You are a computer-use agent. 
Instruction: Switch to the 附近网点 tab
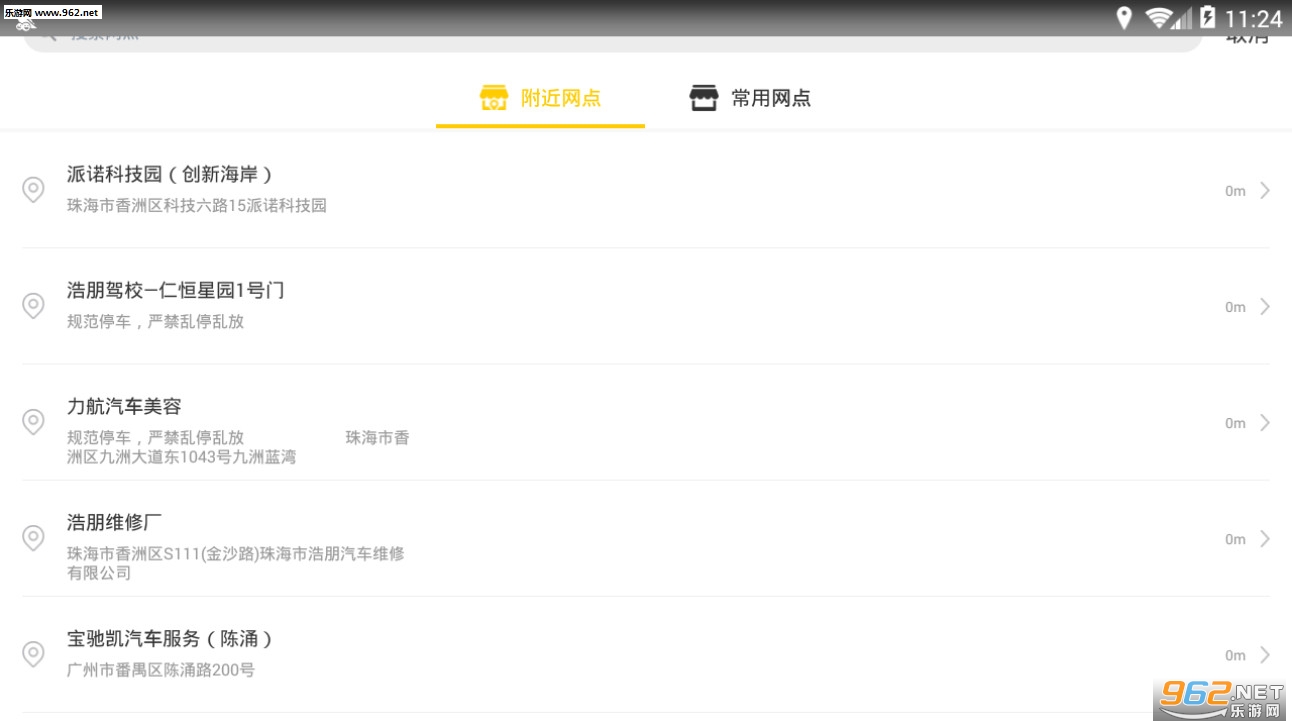pyautogui.click(x=540, y=98)
